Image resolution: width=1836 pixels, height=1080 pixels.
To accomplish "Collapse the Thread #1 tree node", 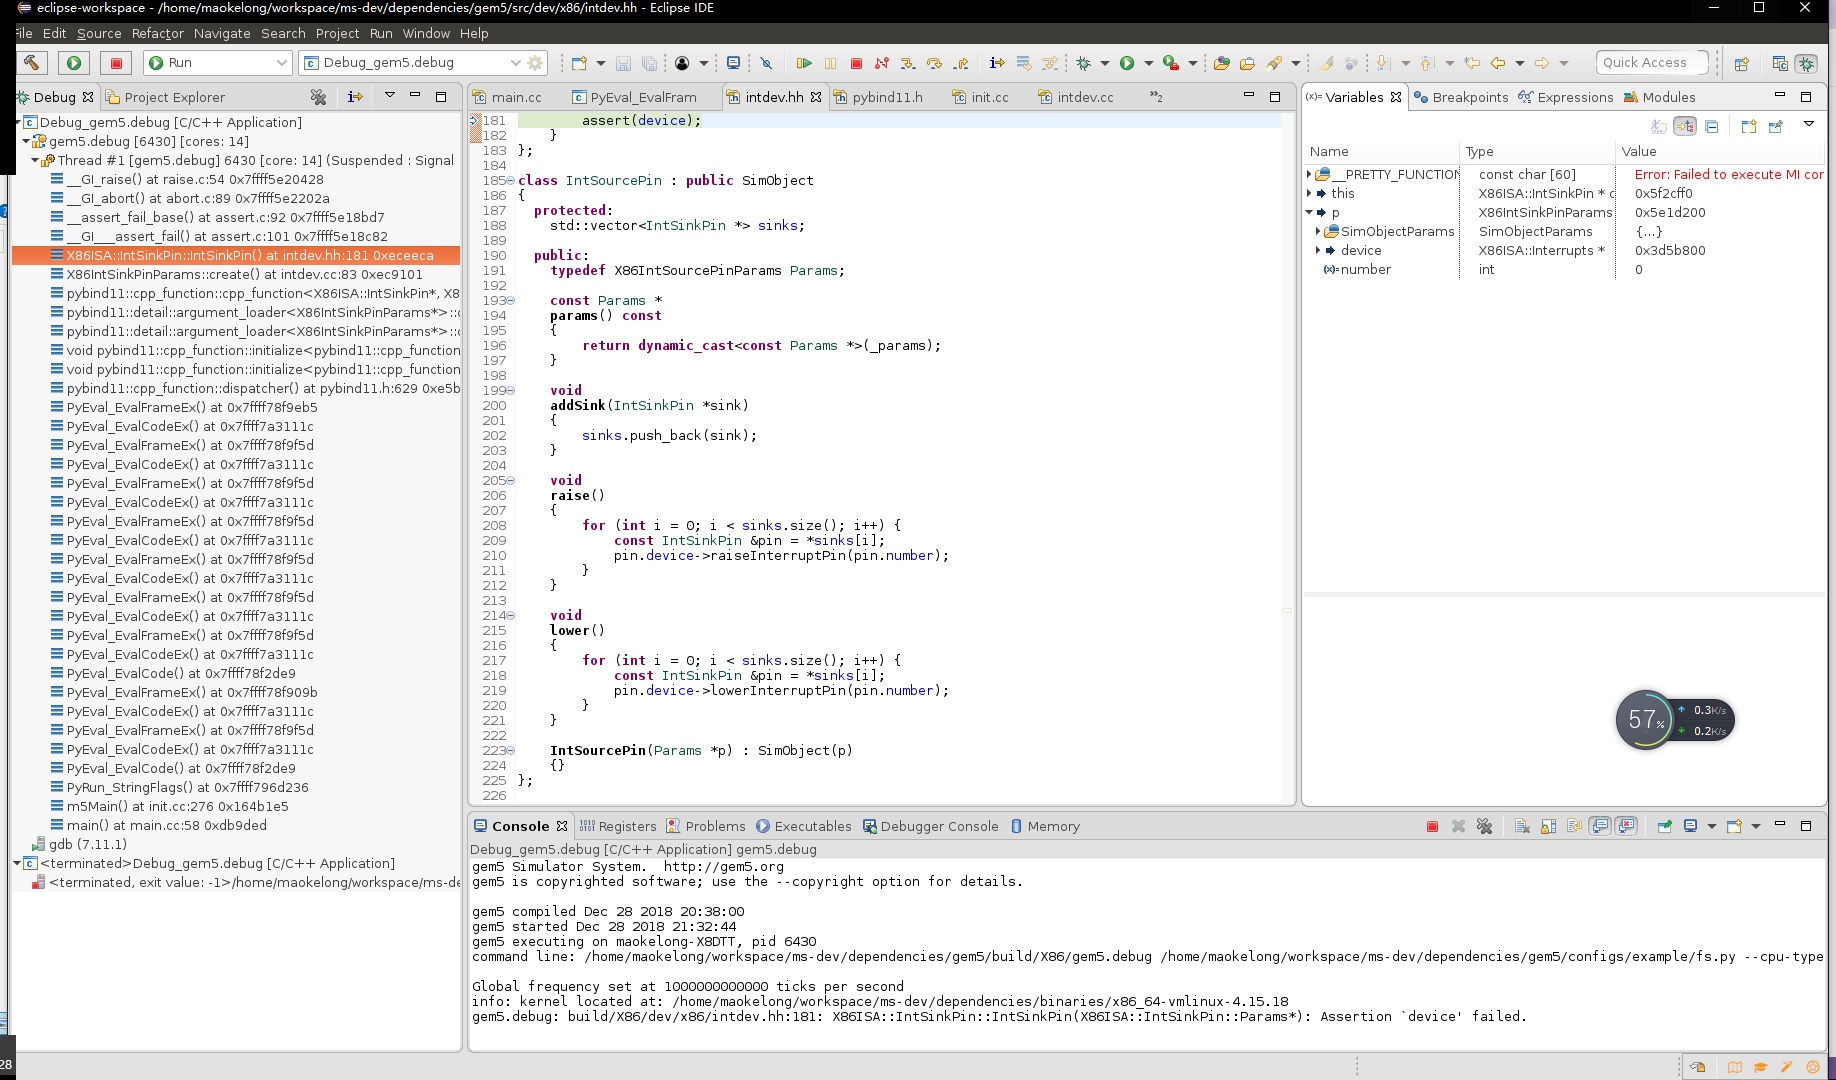I will (x=35, y=160).
